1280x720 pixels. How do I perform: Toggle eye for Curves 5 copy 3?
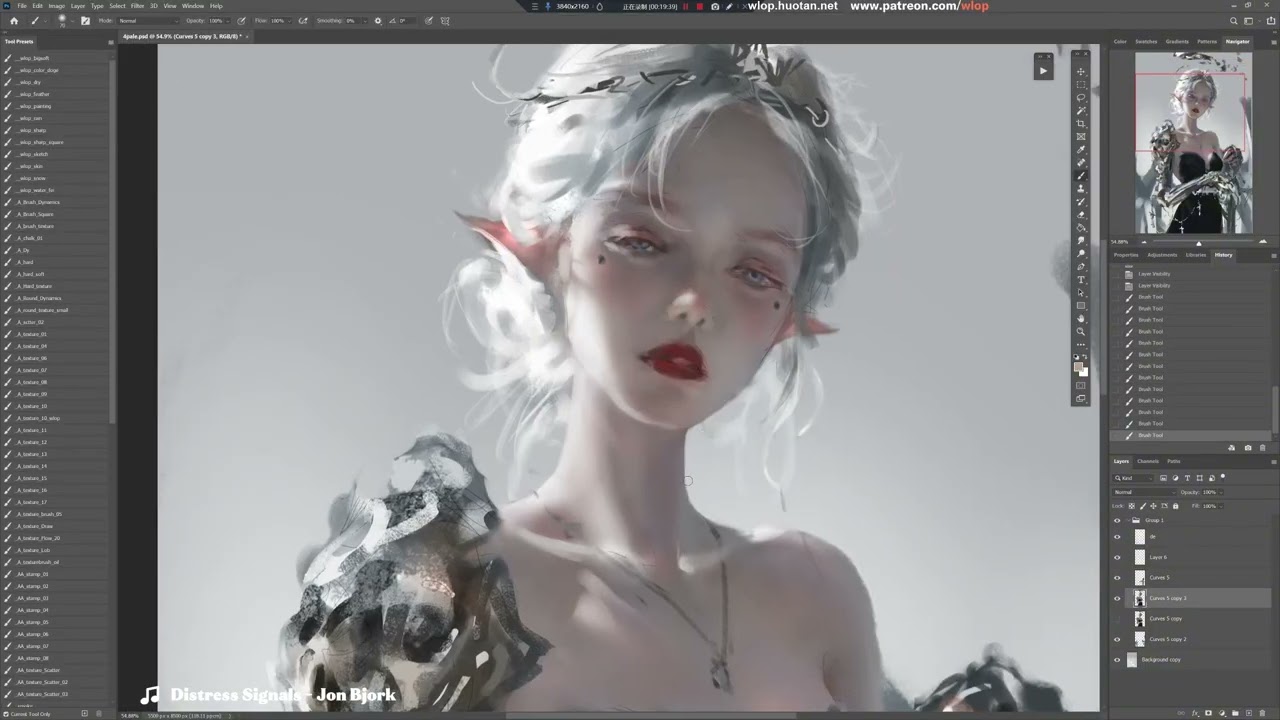[1117, 598]
